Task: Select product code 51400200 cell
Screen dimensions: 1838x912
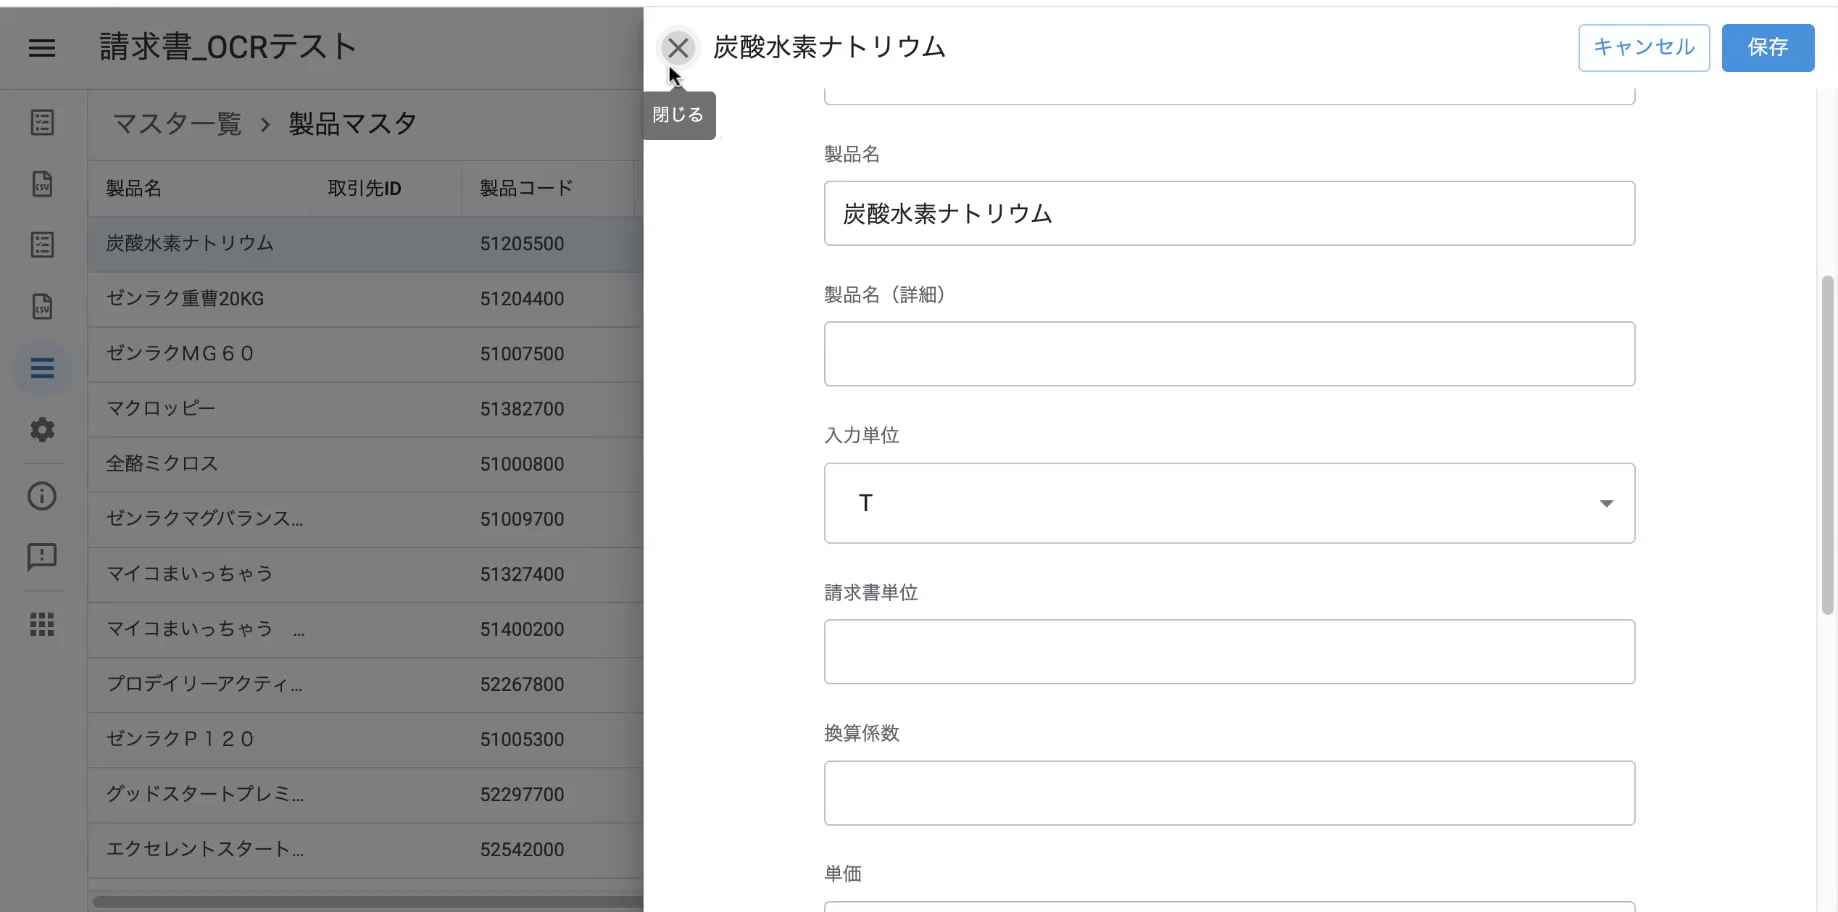Action: coord(522,629)
